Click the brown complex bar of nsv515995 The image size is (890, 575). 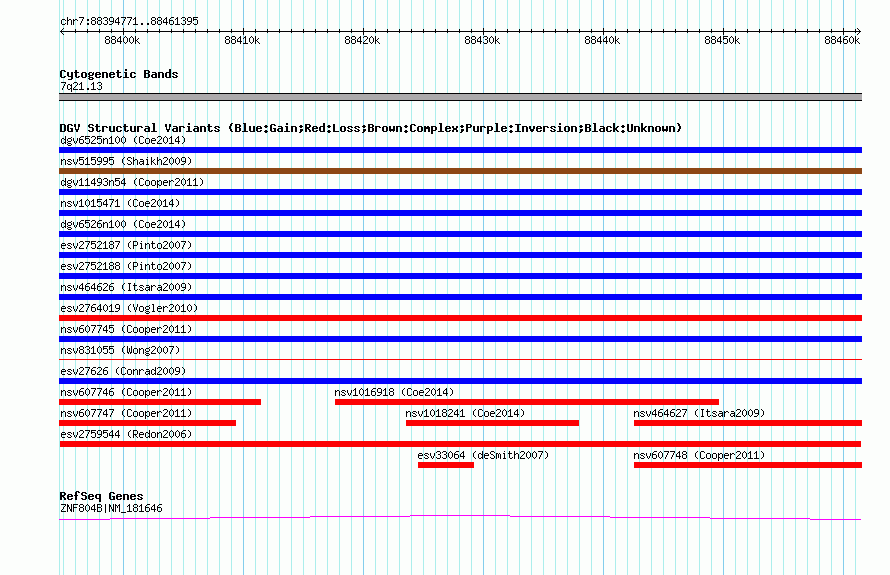click(460, 171)
